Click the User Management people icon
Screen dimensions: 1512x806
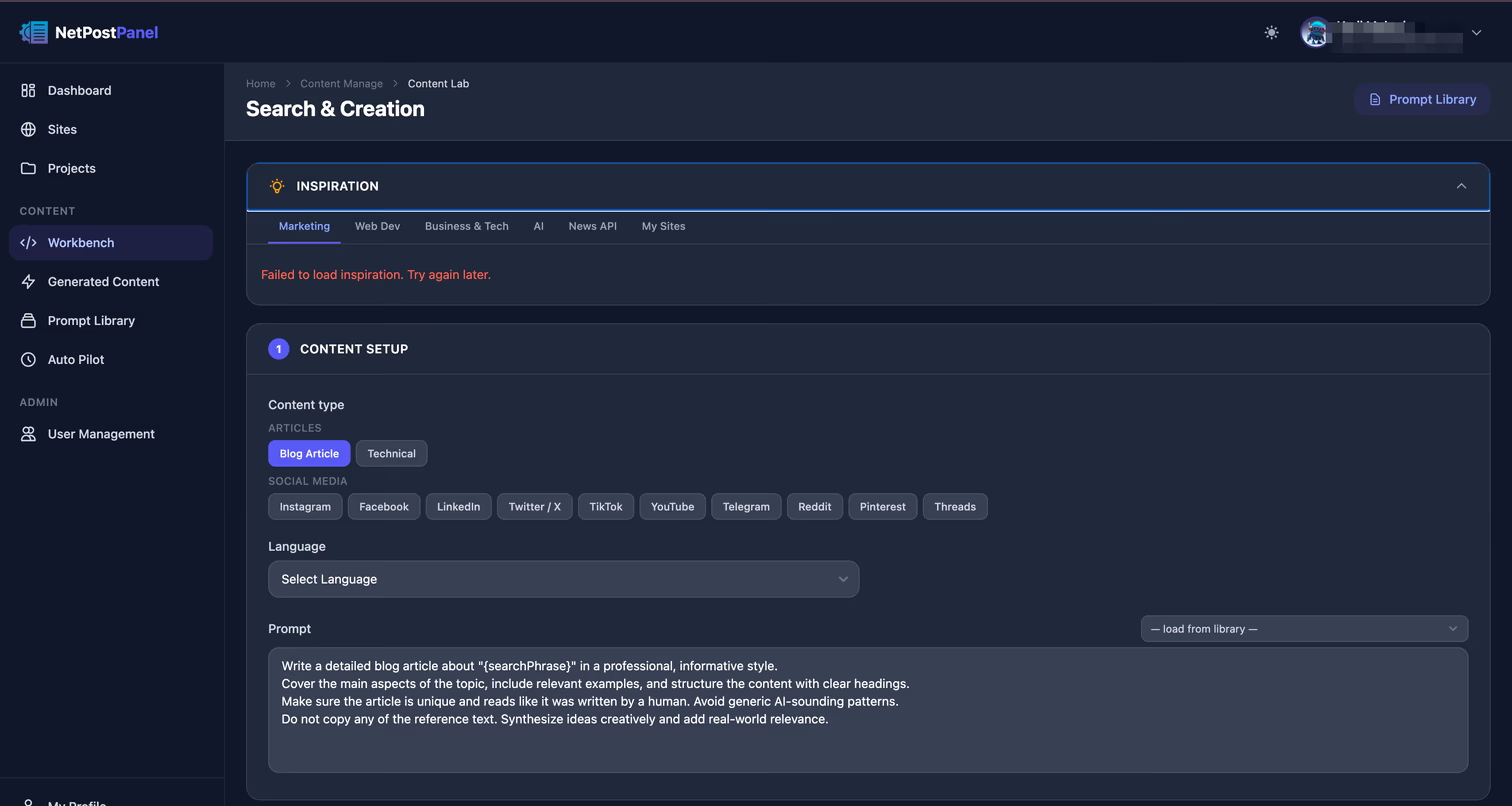pos(28,434)
